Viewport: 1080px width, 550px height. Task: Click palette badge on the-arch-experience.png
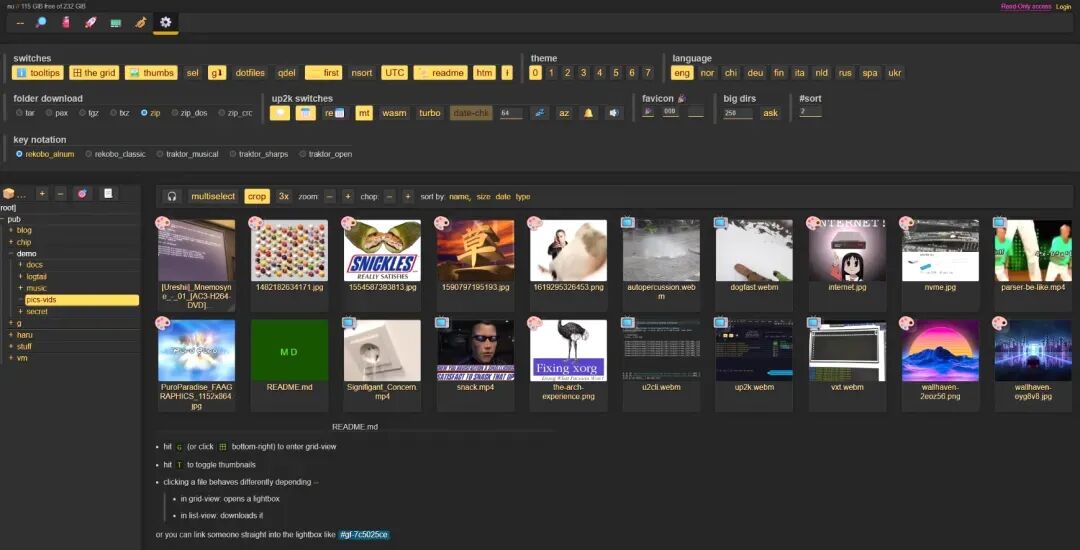(534, 322)
